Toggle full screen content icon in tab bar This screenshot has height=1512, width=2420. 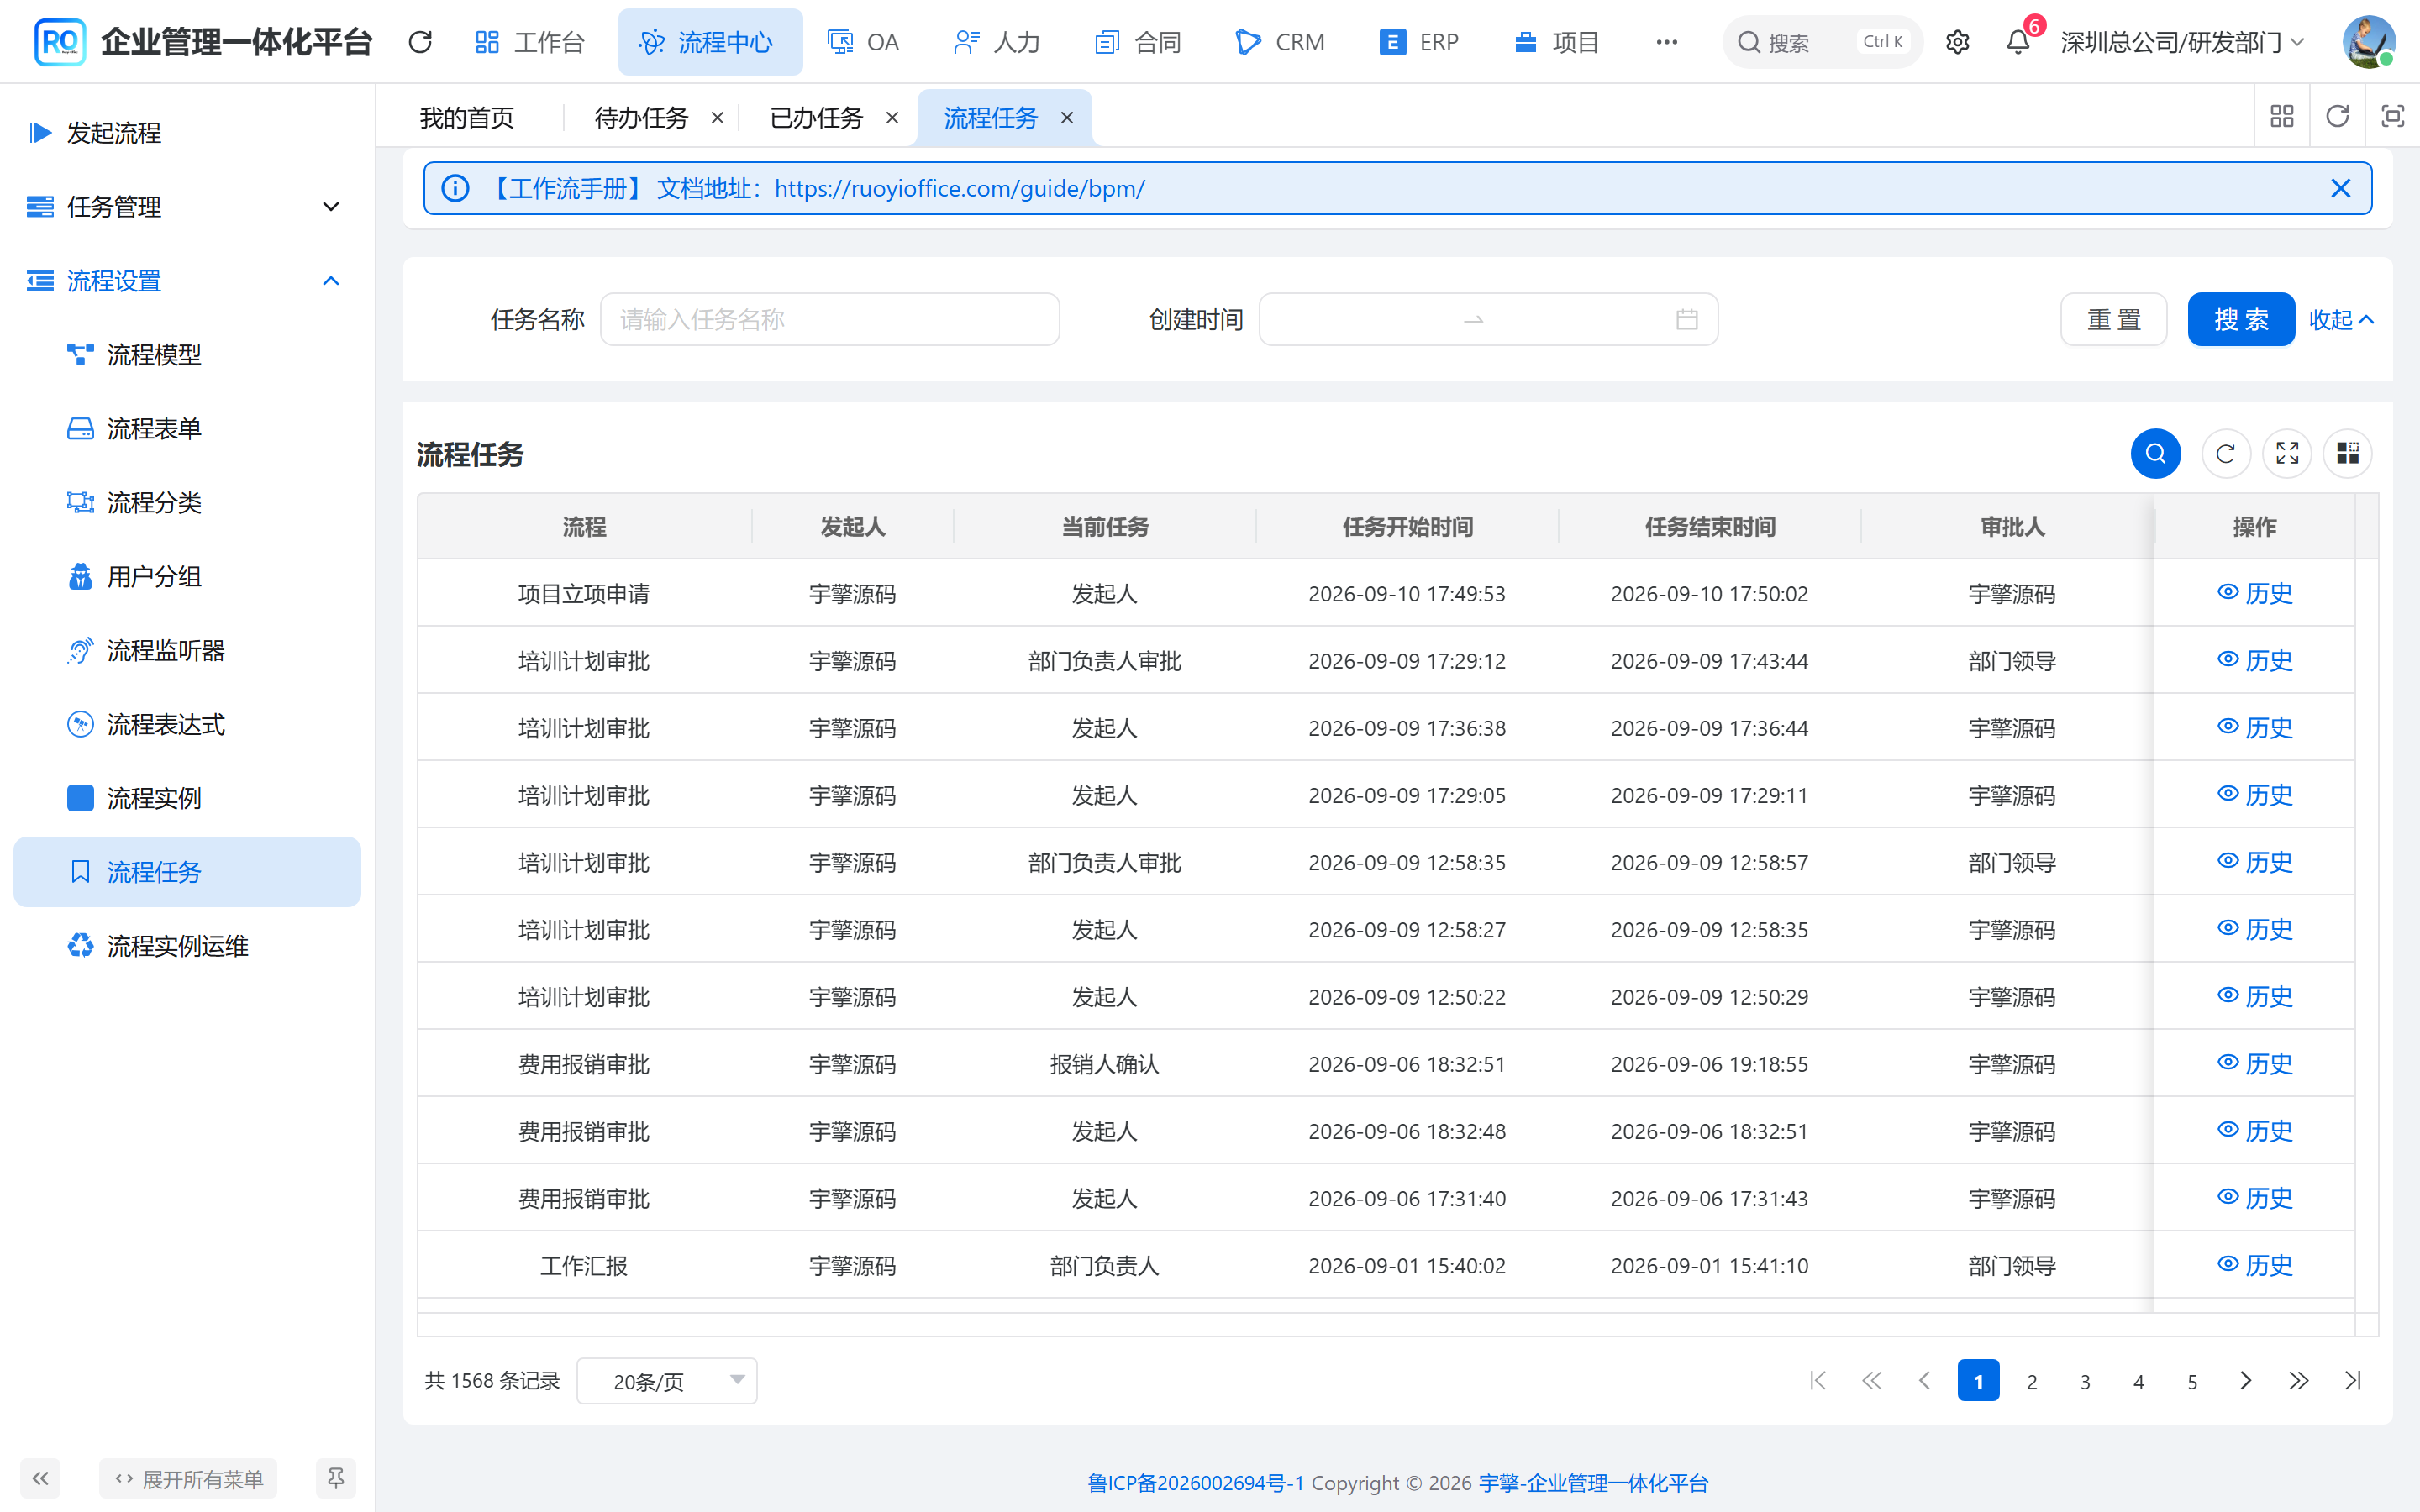(2392, 117)
